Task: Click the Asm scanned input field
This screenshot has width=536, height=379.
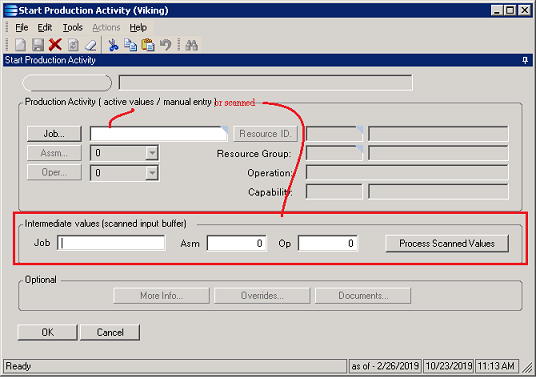Action: coord(237,243)
